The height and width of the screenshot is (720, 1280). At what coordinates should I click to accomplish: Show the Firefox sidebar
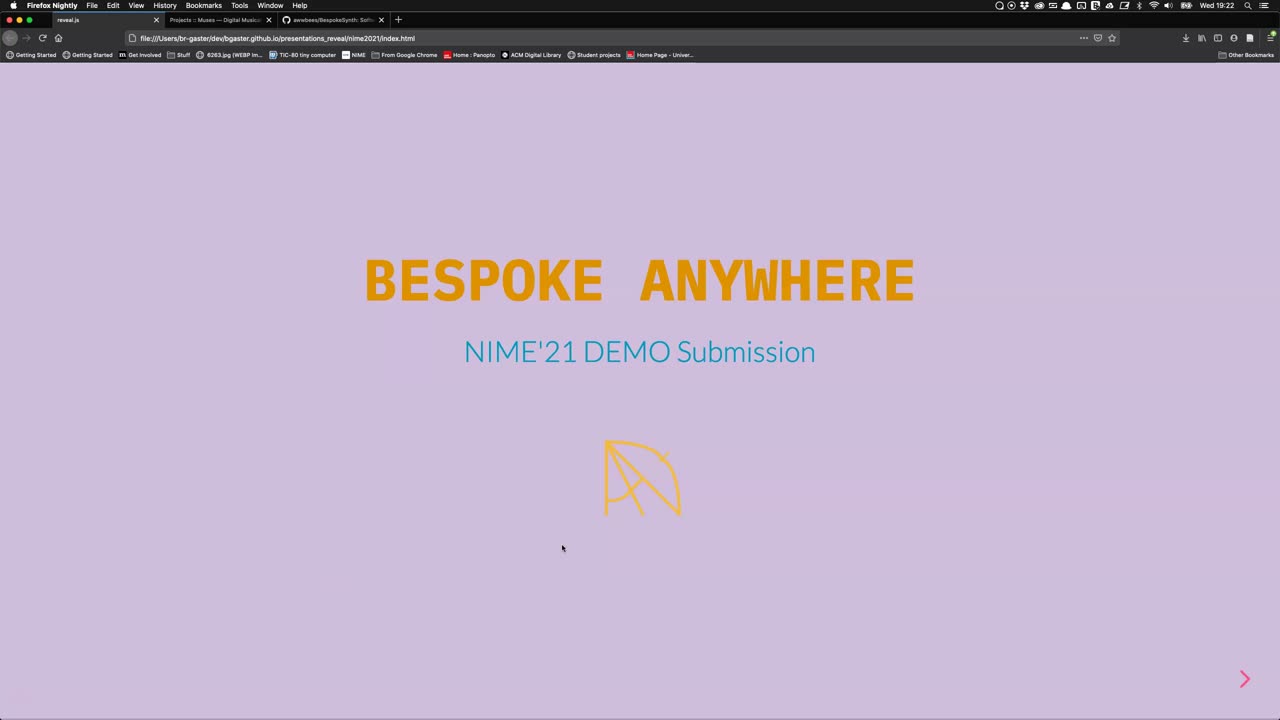(x=1218, y=38)
